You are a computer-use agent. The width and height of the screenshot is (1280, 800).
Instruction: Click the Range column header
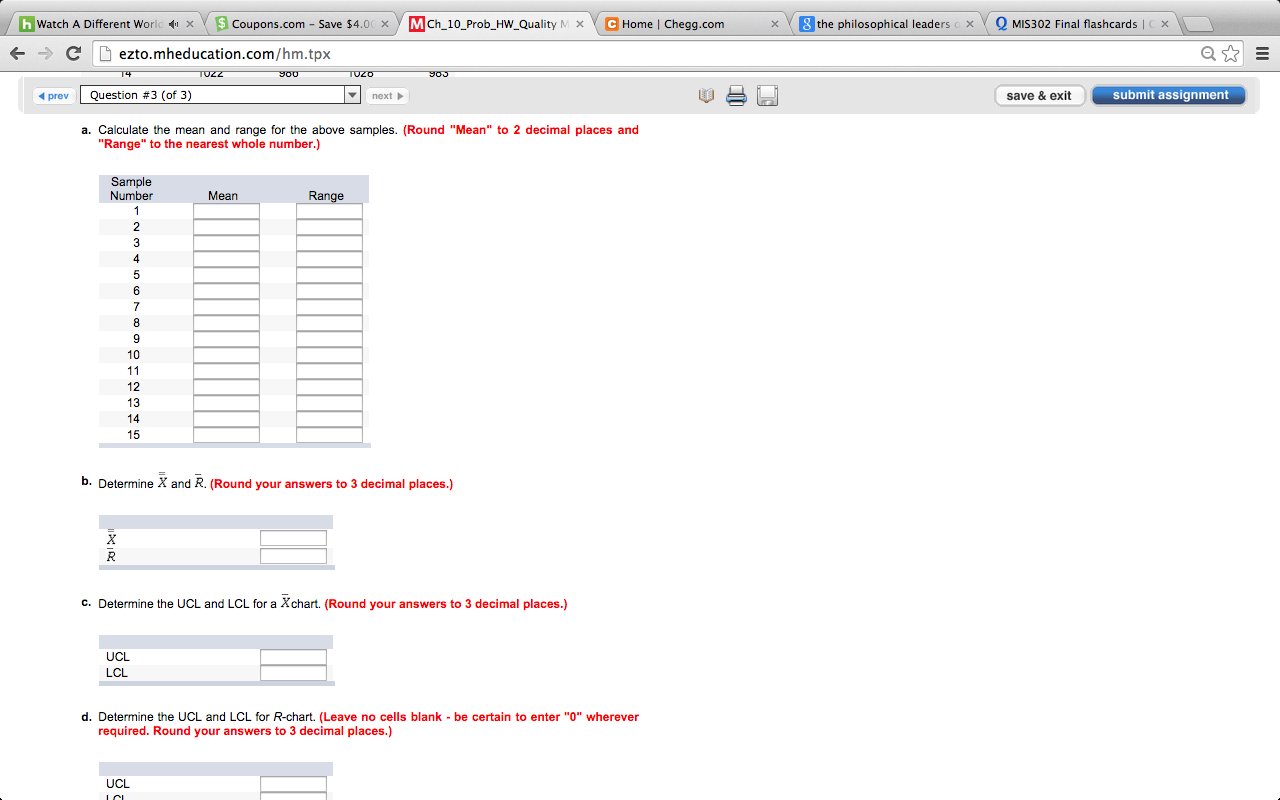pyautogui.click(x=326, y=196)
